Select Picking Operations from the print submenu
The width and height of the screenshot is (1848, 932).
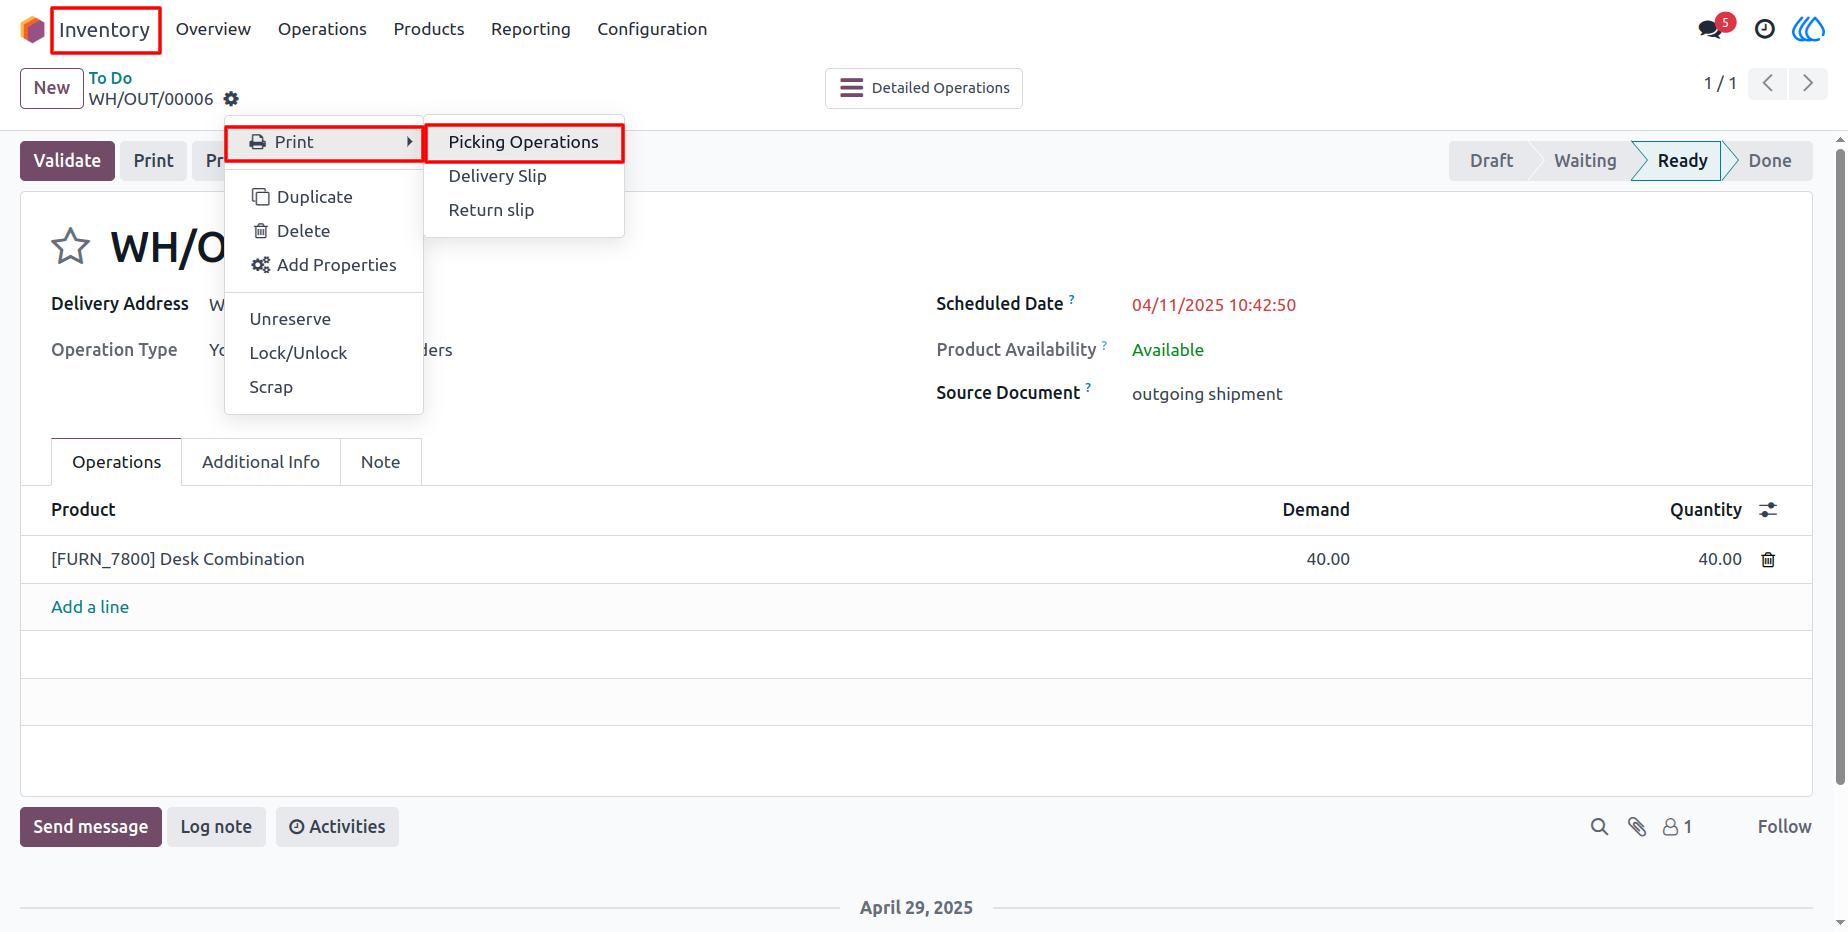[524, 142]
